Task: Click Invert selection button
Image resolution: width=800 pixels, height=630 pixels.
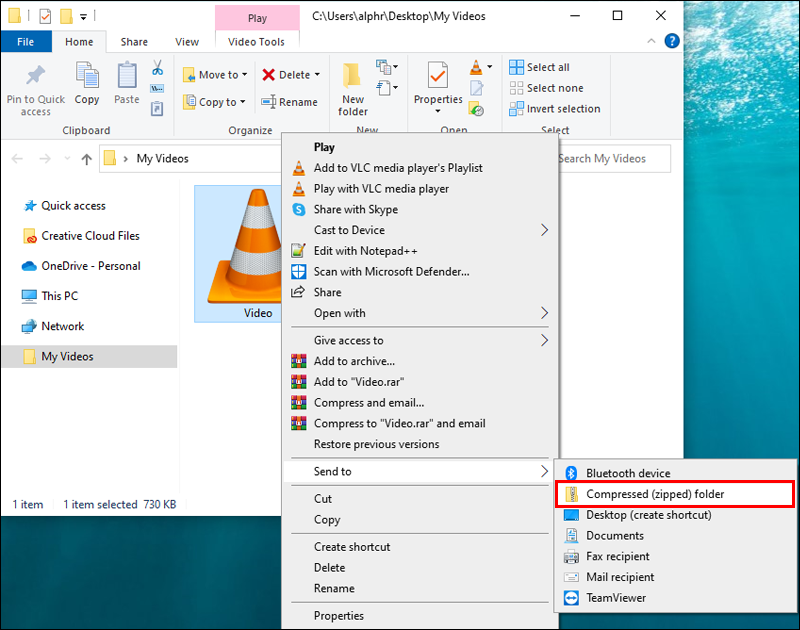Action: point(555,109)
